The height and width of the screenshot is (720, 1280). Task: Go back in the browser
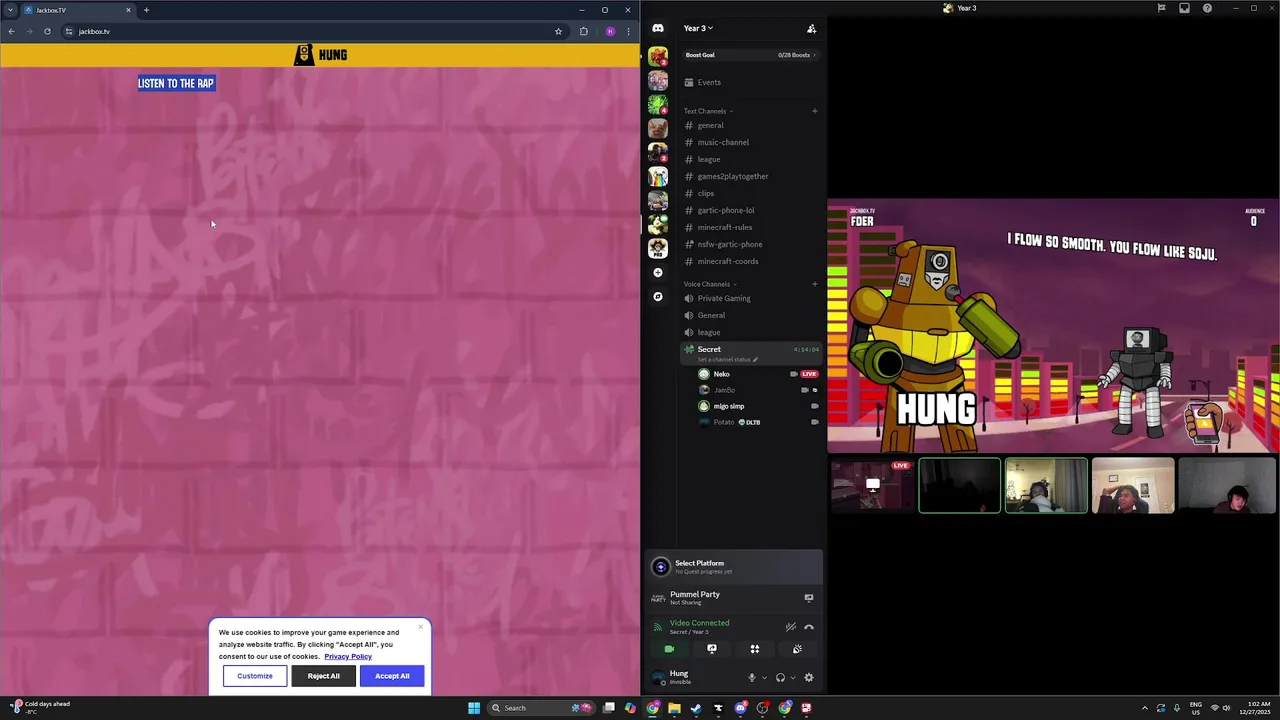coord(11,31)
